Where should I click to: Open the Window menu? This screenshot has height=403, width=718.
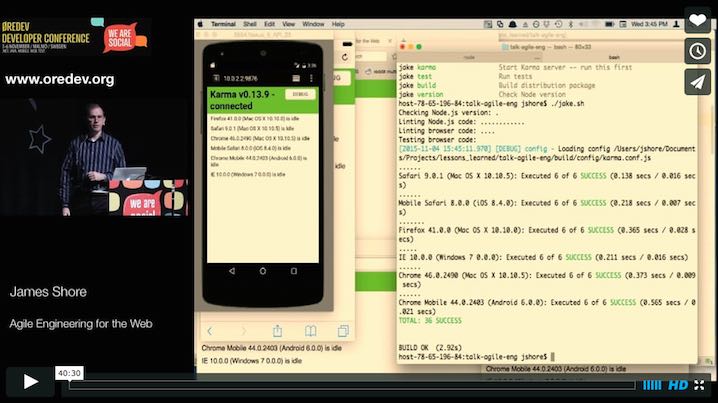313,24
